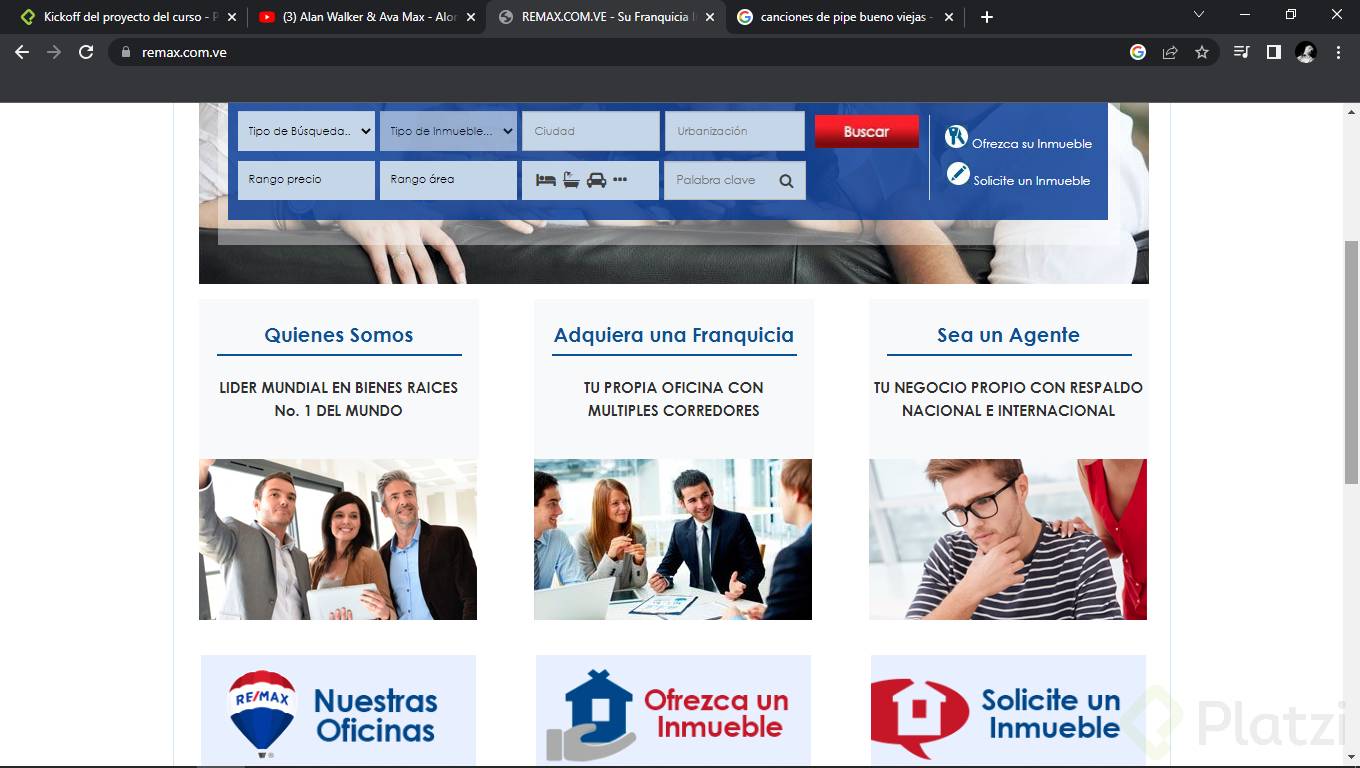
Task: Switch to Alan Walker & Ava Max tab
Action: click(x=366, y=17)
